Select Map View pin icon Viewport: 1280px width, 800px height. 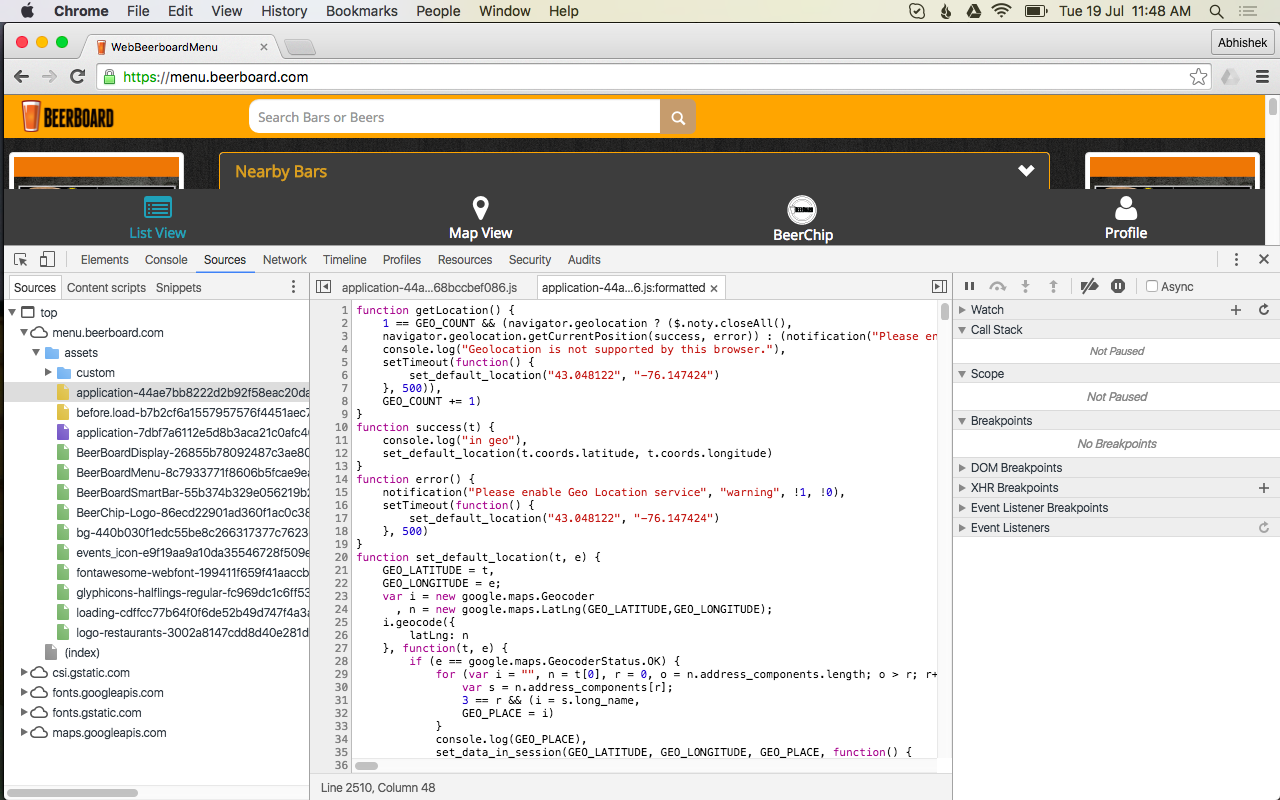pyautogui.click(x=481, y=208)
